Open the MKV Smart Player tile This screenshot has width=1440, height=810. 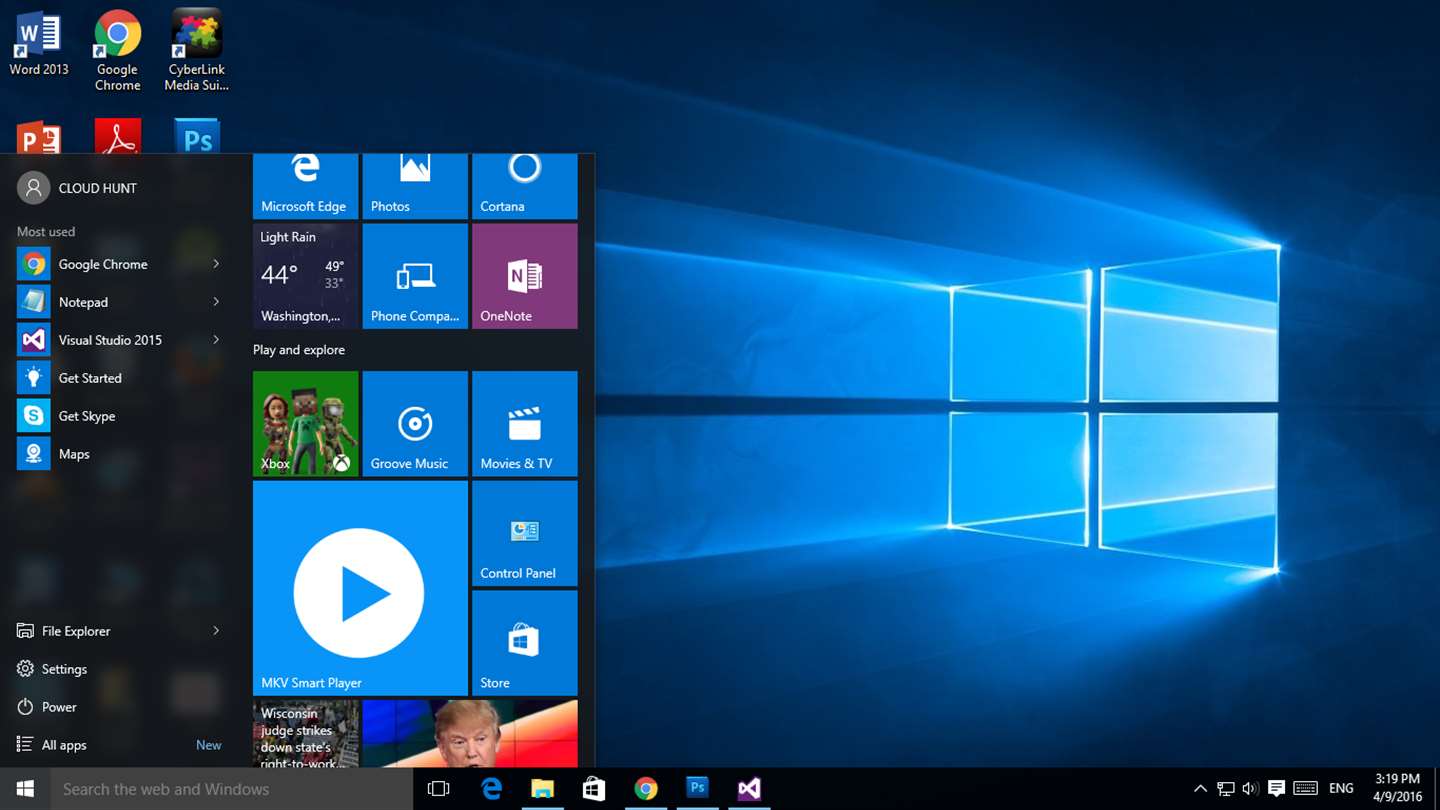[360, 588]
